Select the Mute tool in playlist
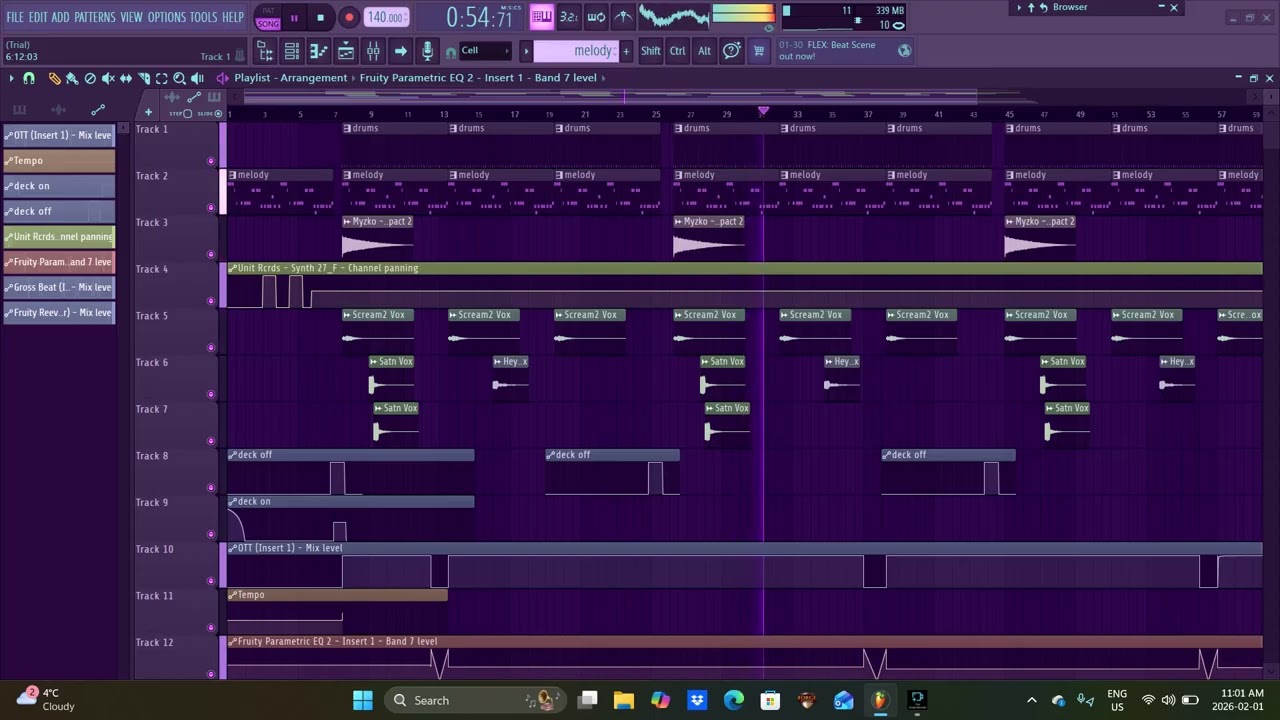Image resolution: width=1280 pixels, height=720 pixels. tap(108, 78)
